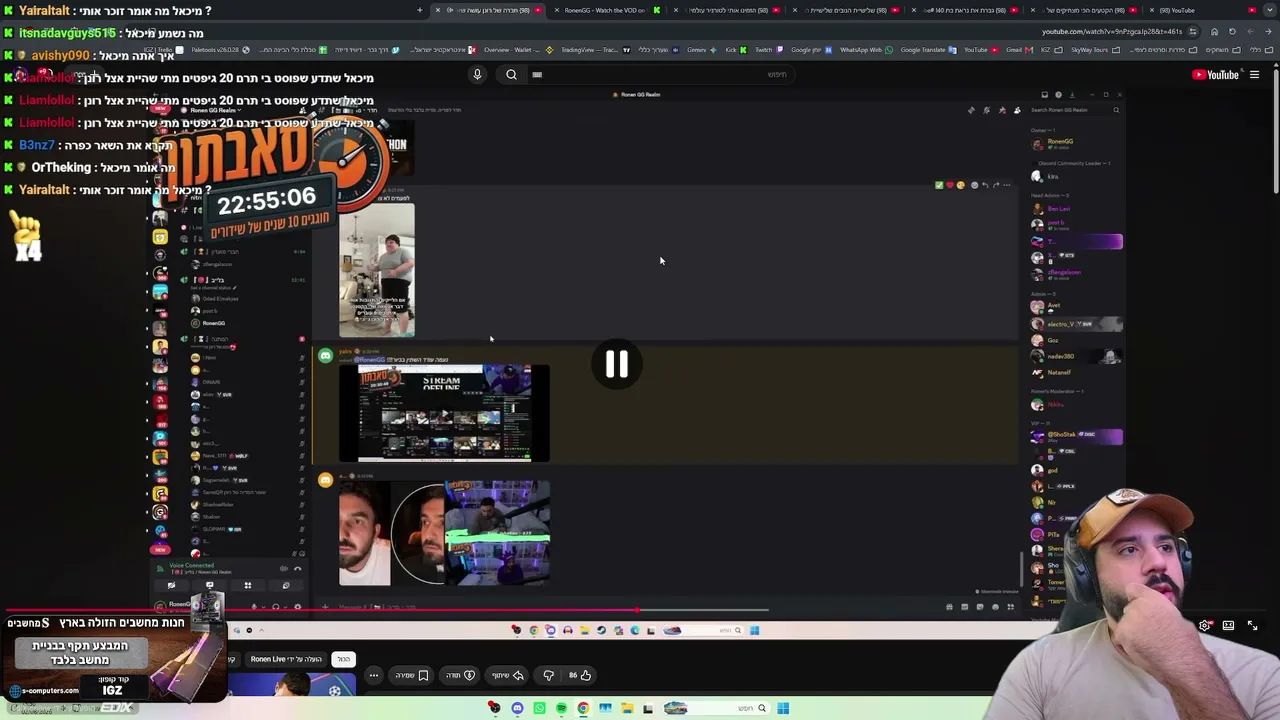
Task: Open the video player settings gear
Action: 1204,625
